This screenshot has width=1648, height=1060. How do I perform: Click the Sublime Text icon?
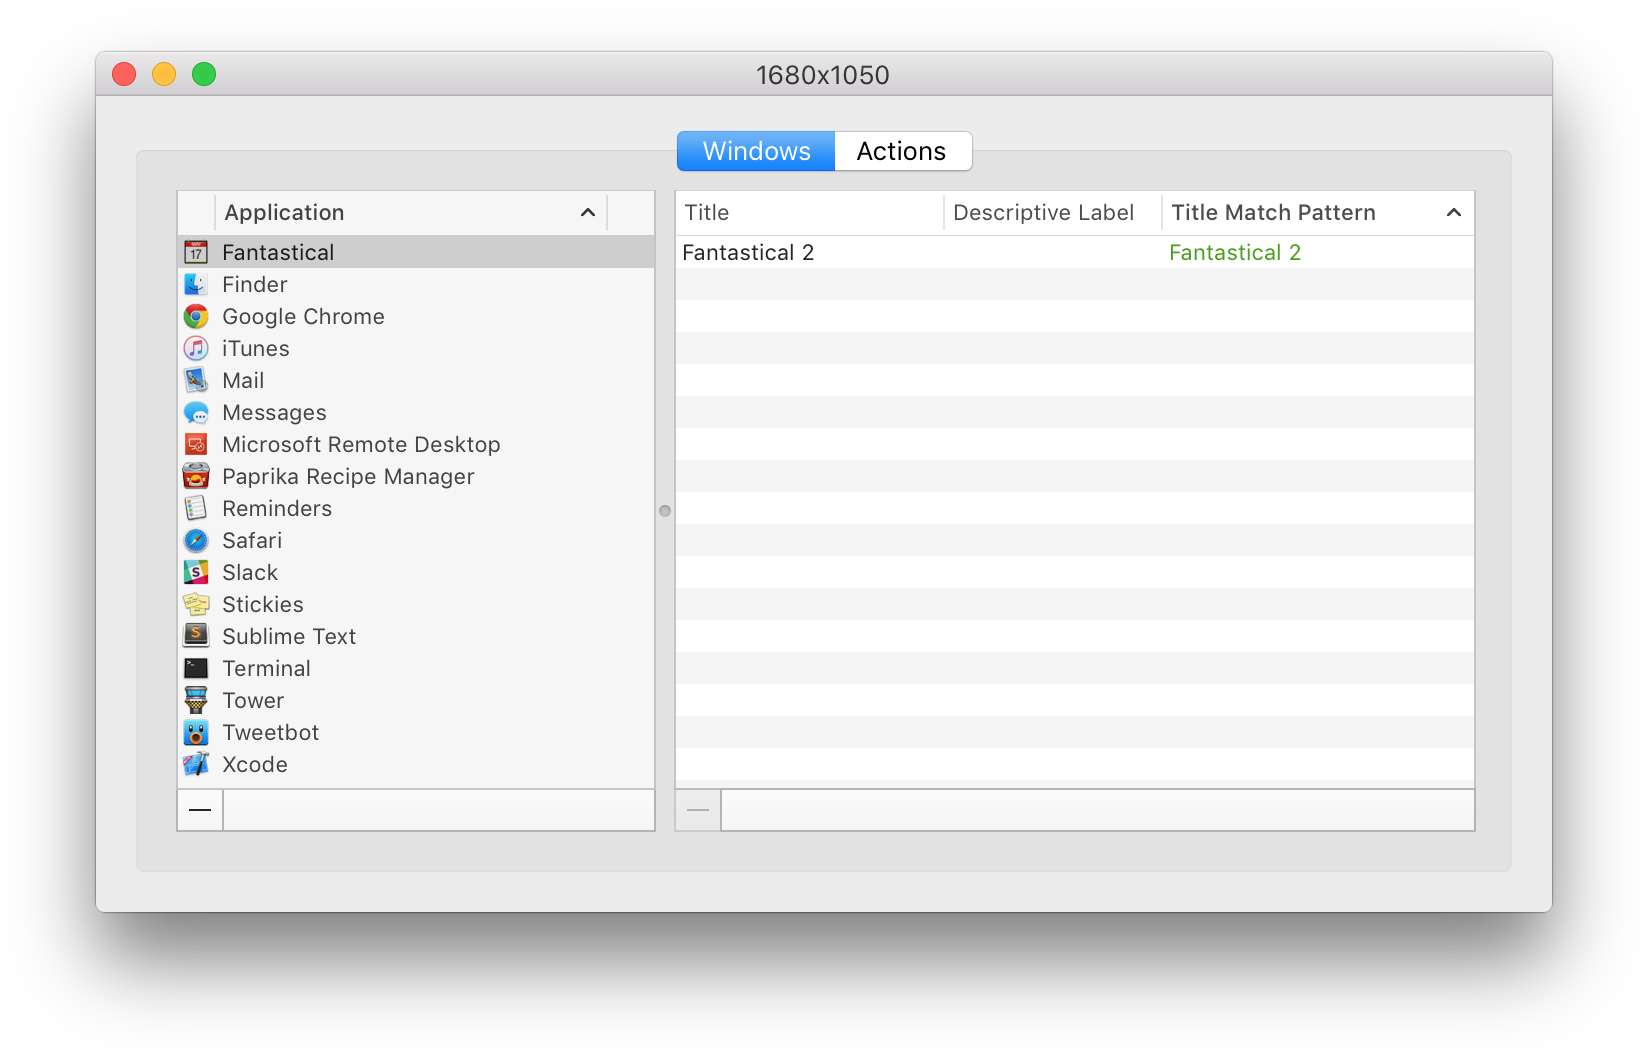tap(196, 636)
